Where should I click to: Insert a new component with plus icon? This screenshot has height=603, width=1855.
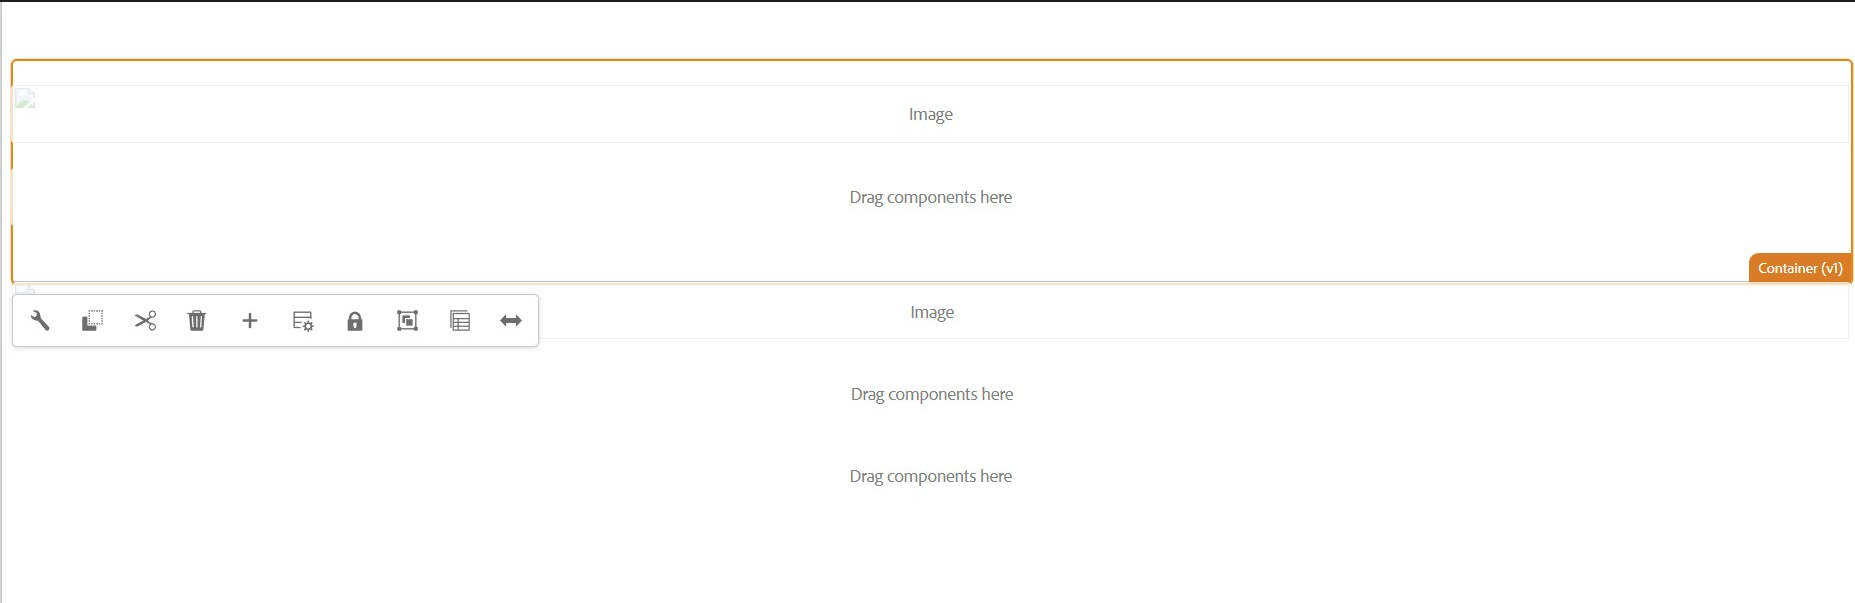(x=250, y=320)
